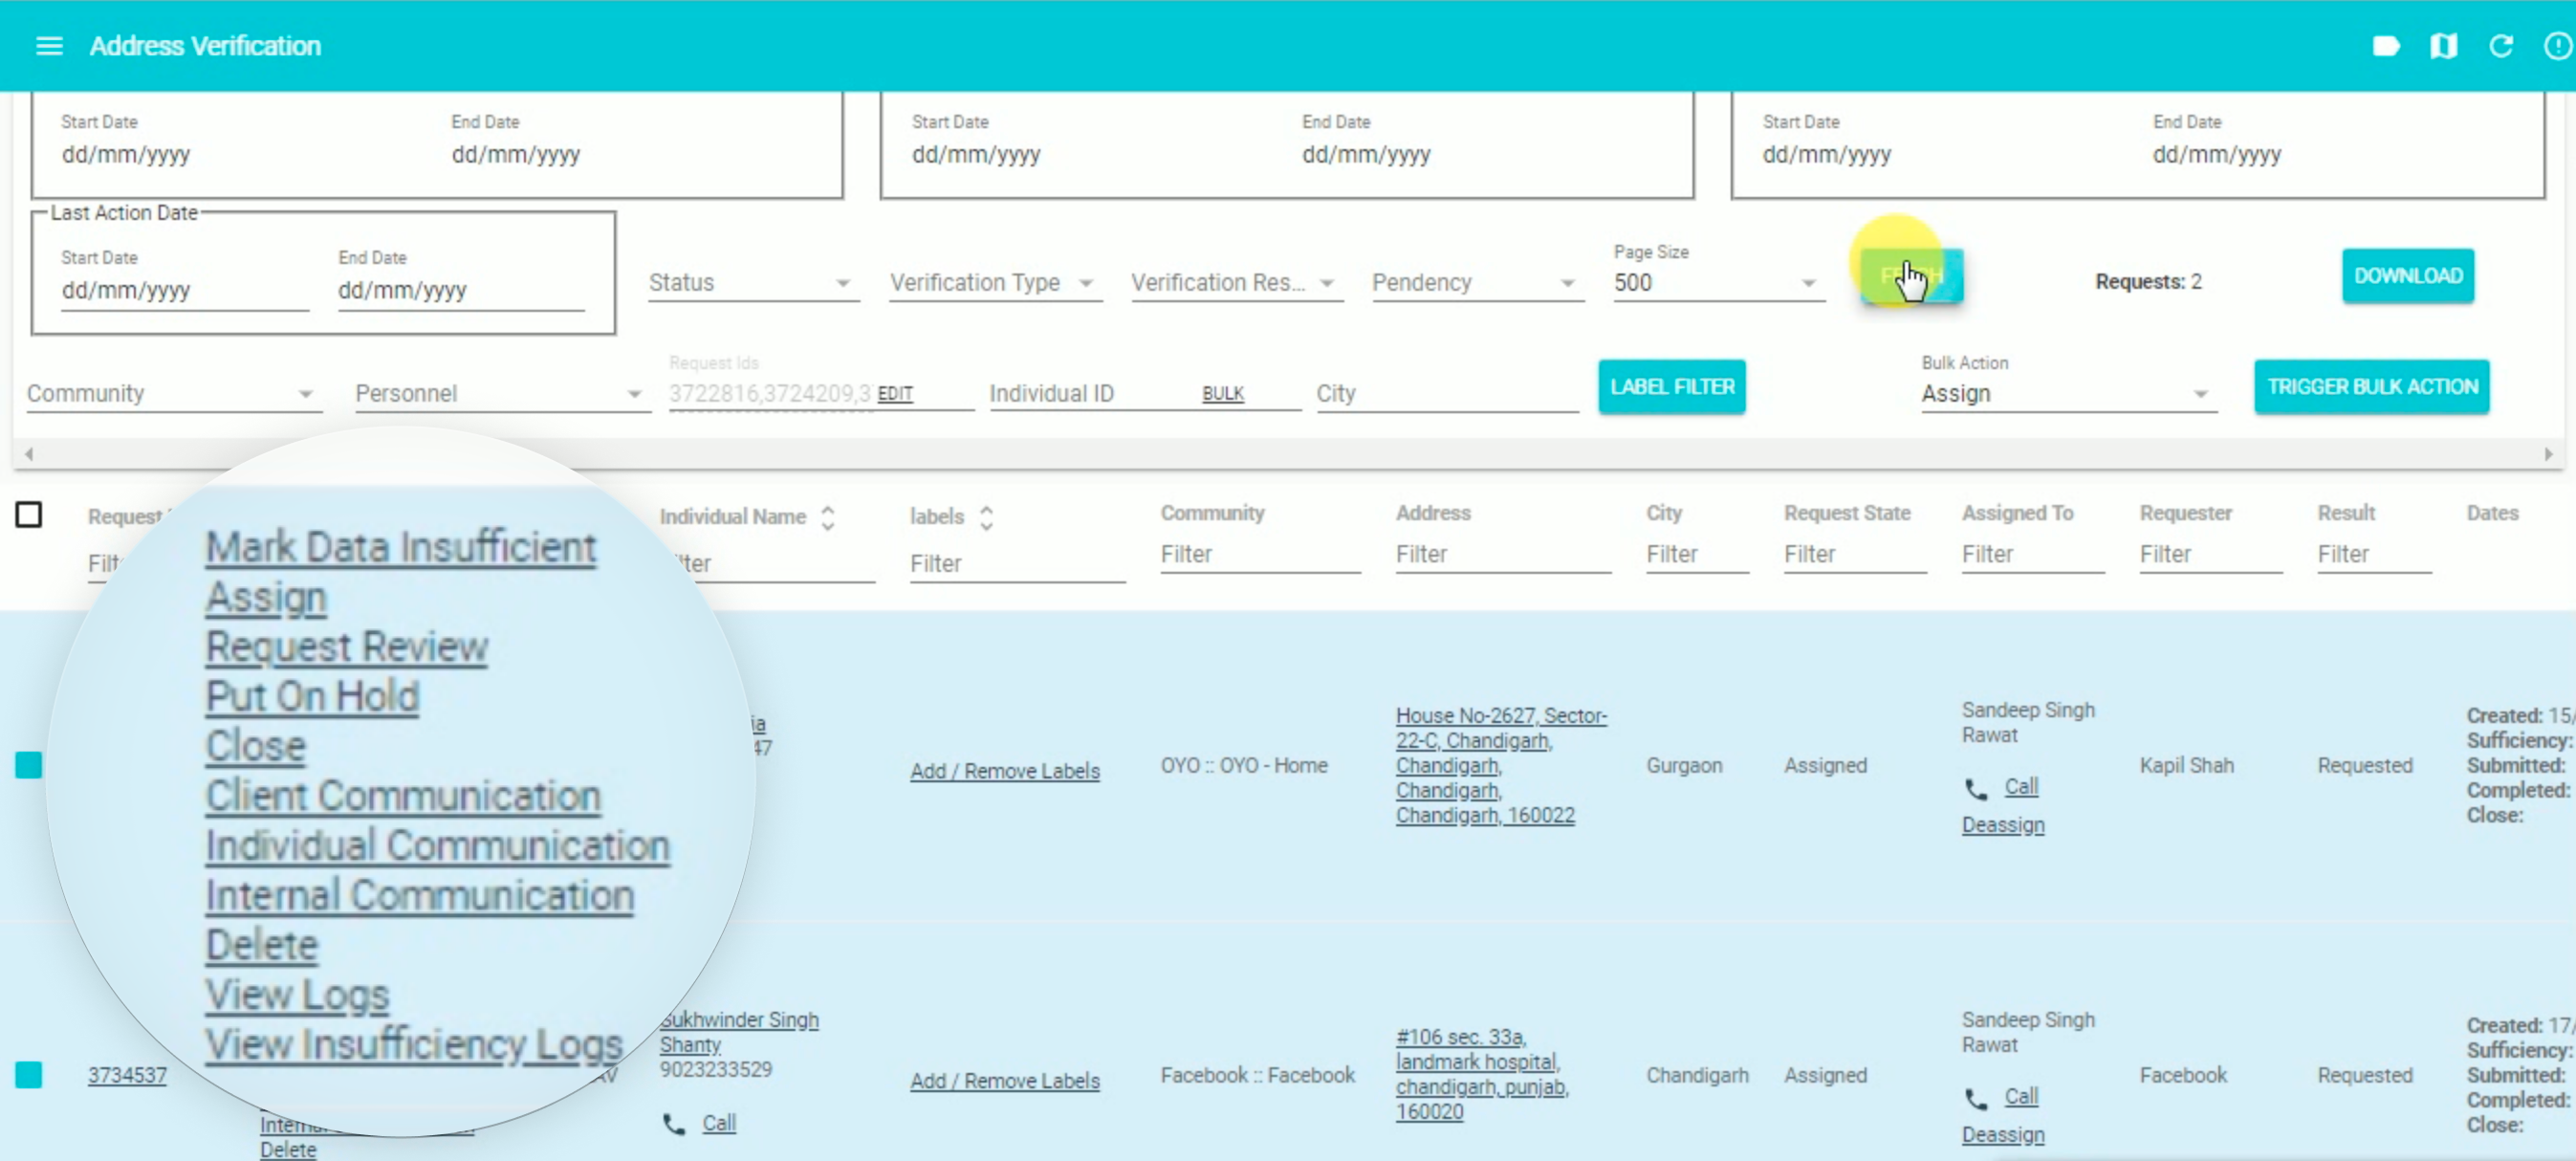Open the Bulk Action Assign dropdown
Viewport: 2576px width, 1161px height.
pyautogui.click(x=2068, y=394)
